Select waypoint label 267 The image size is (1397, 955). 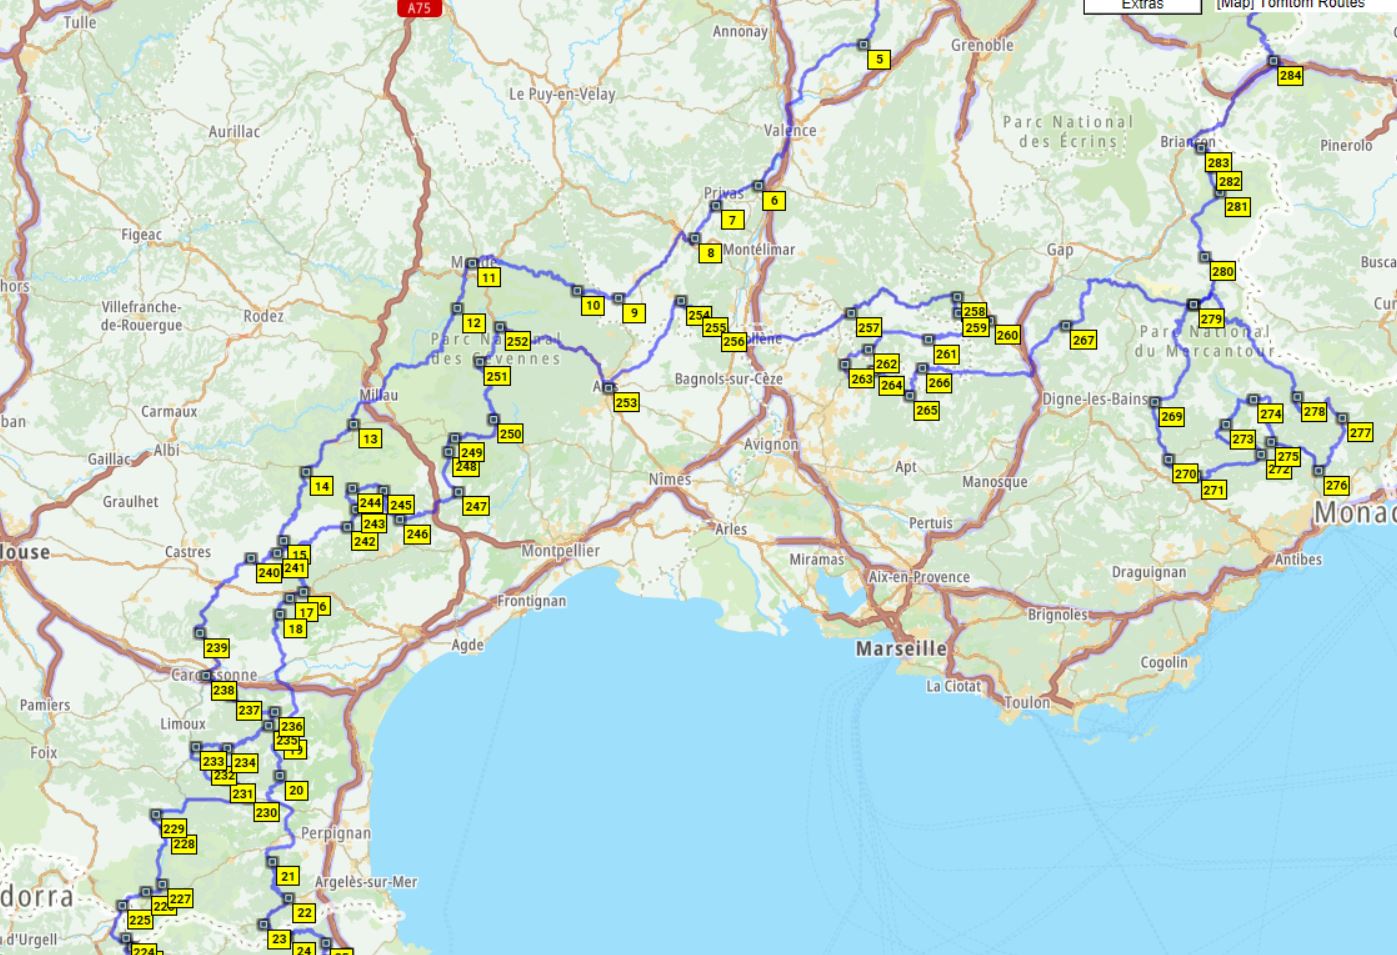click(1083, 340)
